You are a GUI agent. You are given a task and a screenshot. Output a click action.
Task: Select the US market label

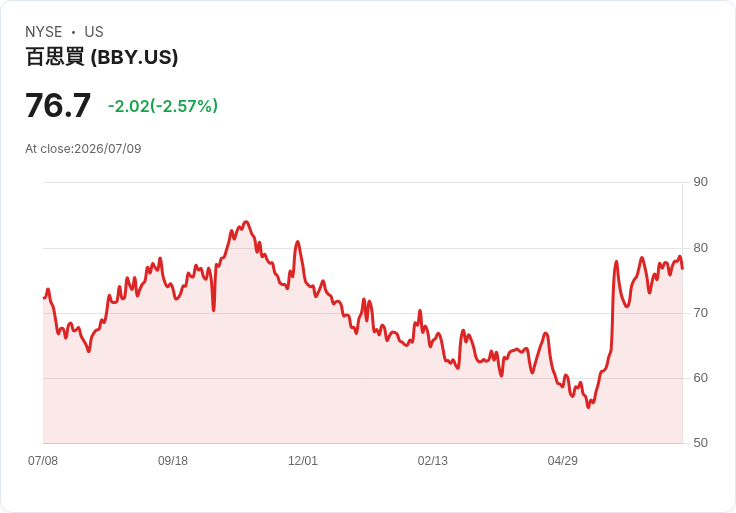coord(94,32)
